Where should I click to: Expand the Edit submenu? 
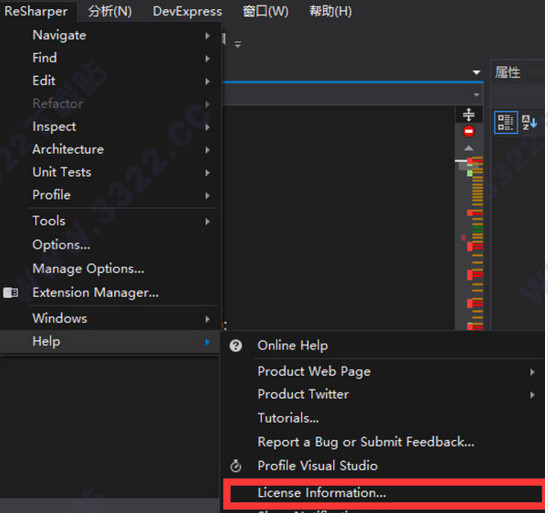coord(110,81)
